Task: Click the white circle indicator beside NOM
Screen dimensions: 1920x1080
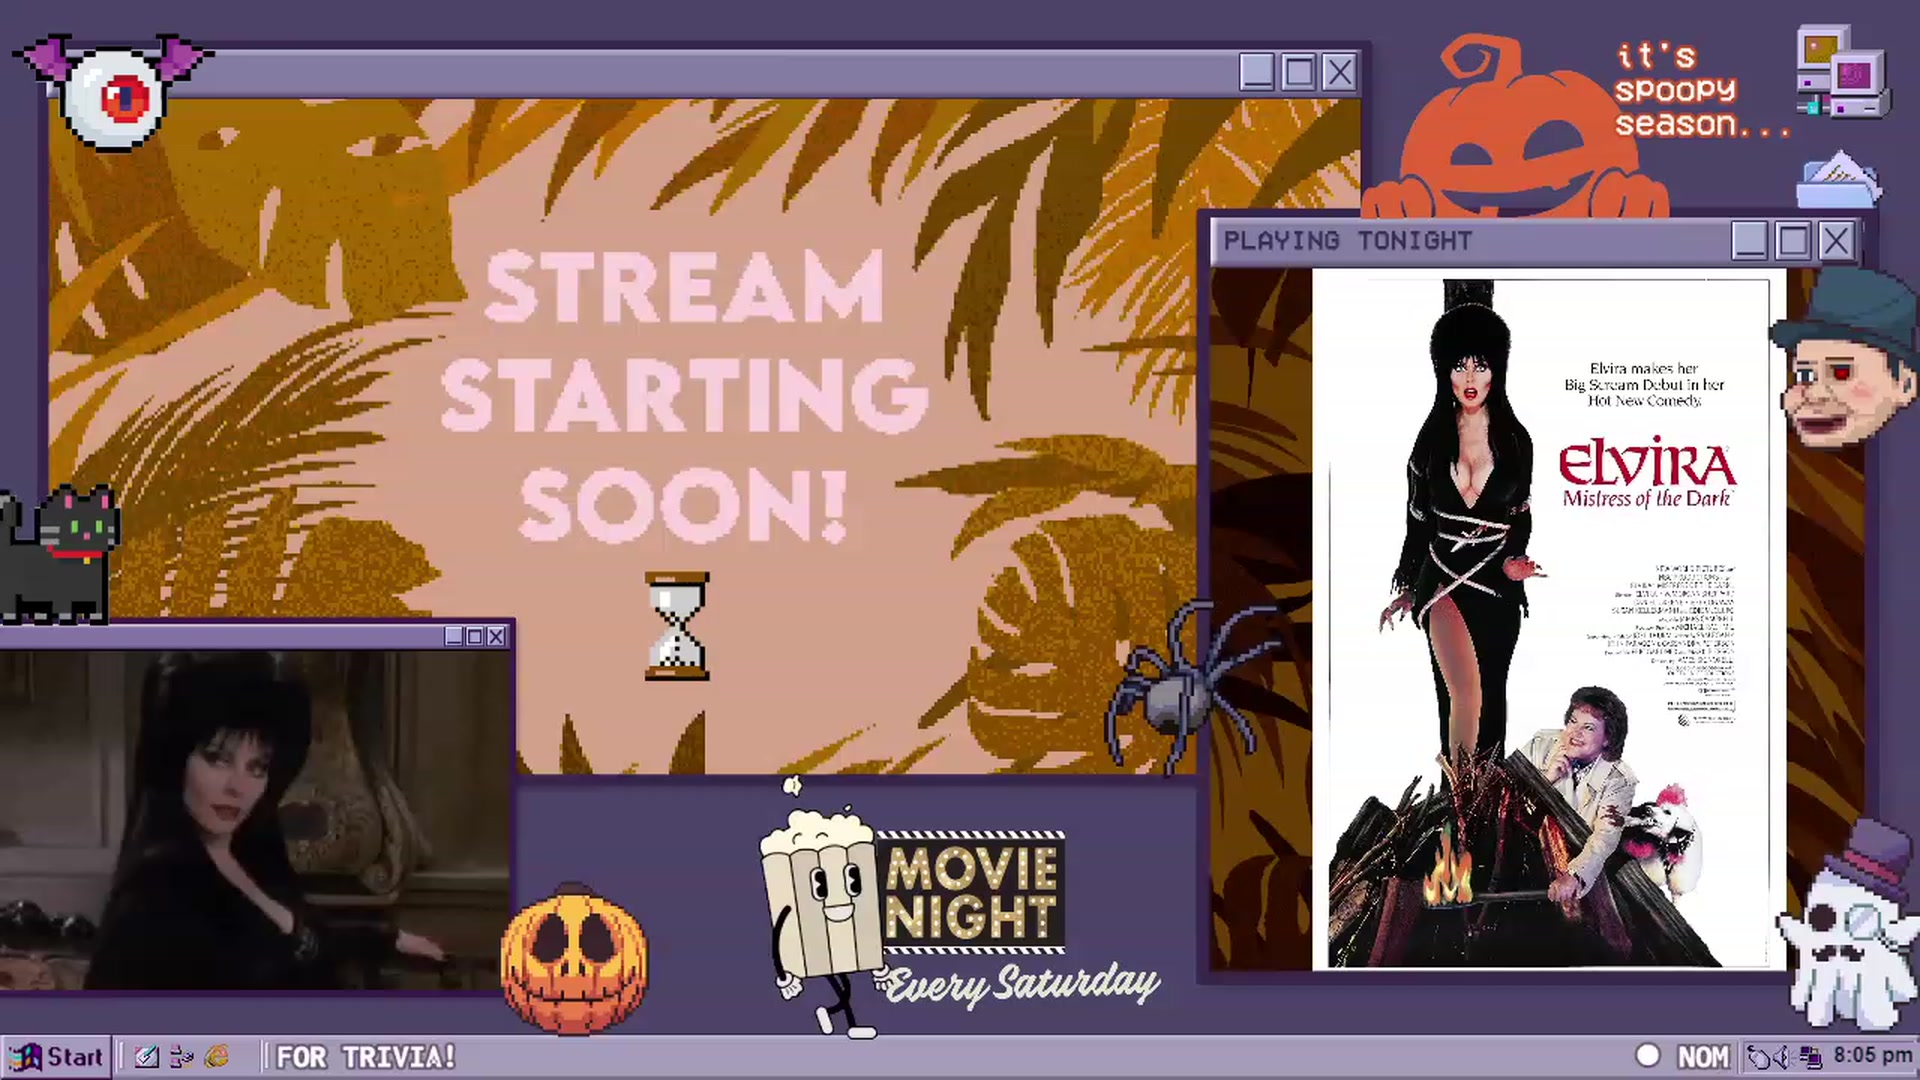Action: pos(1647,1056)
